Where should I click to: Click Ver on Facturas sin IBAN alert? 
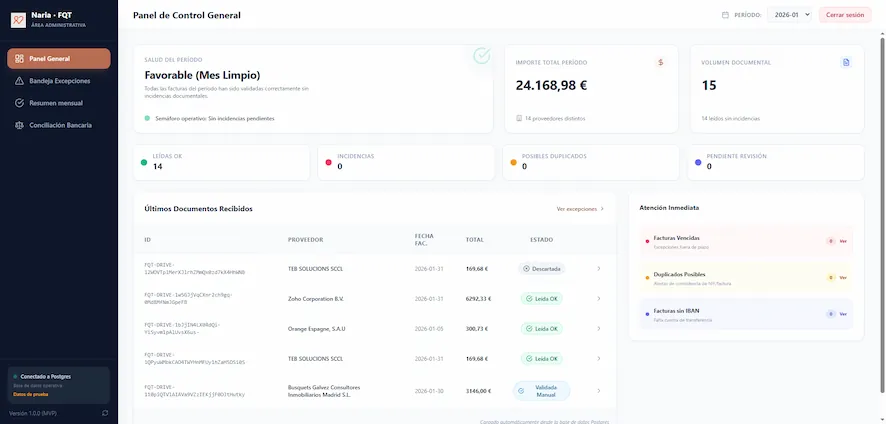(x=843, y=314)
